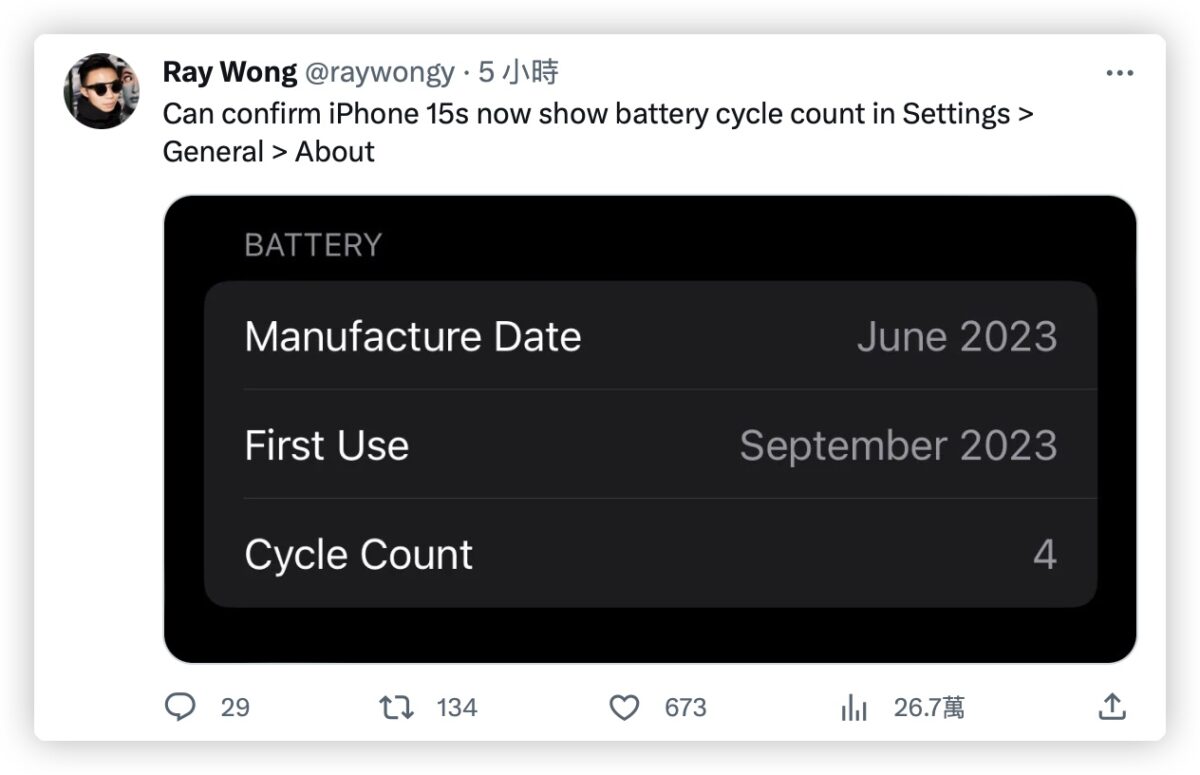The image size is (1200, 775).
Task: Open tweet analytics bar chart icon
Action: tap(854, 708)
